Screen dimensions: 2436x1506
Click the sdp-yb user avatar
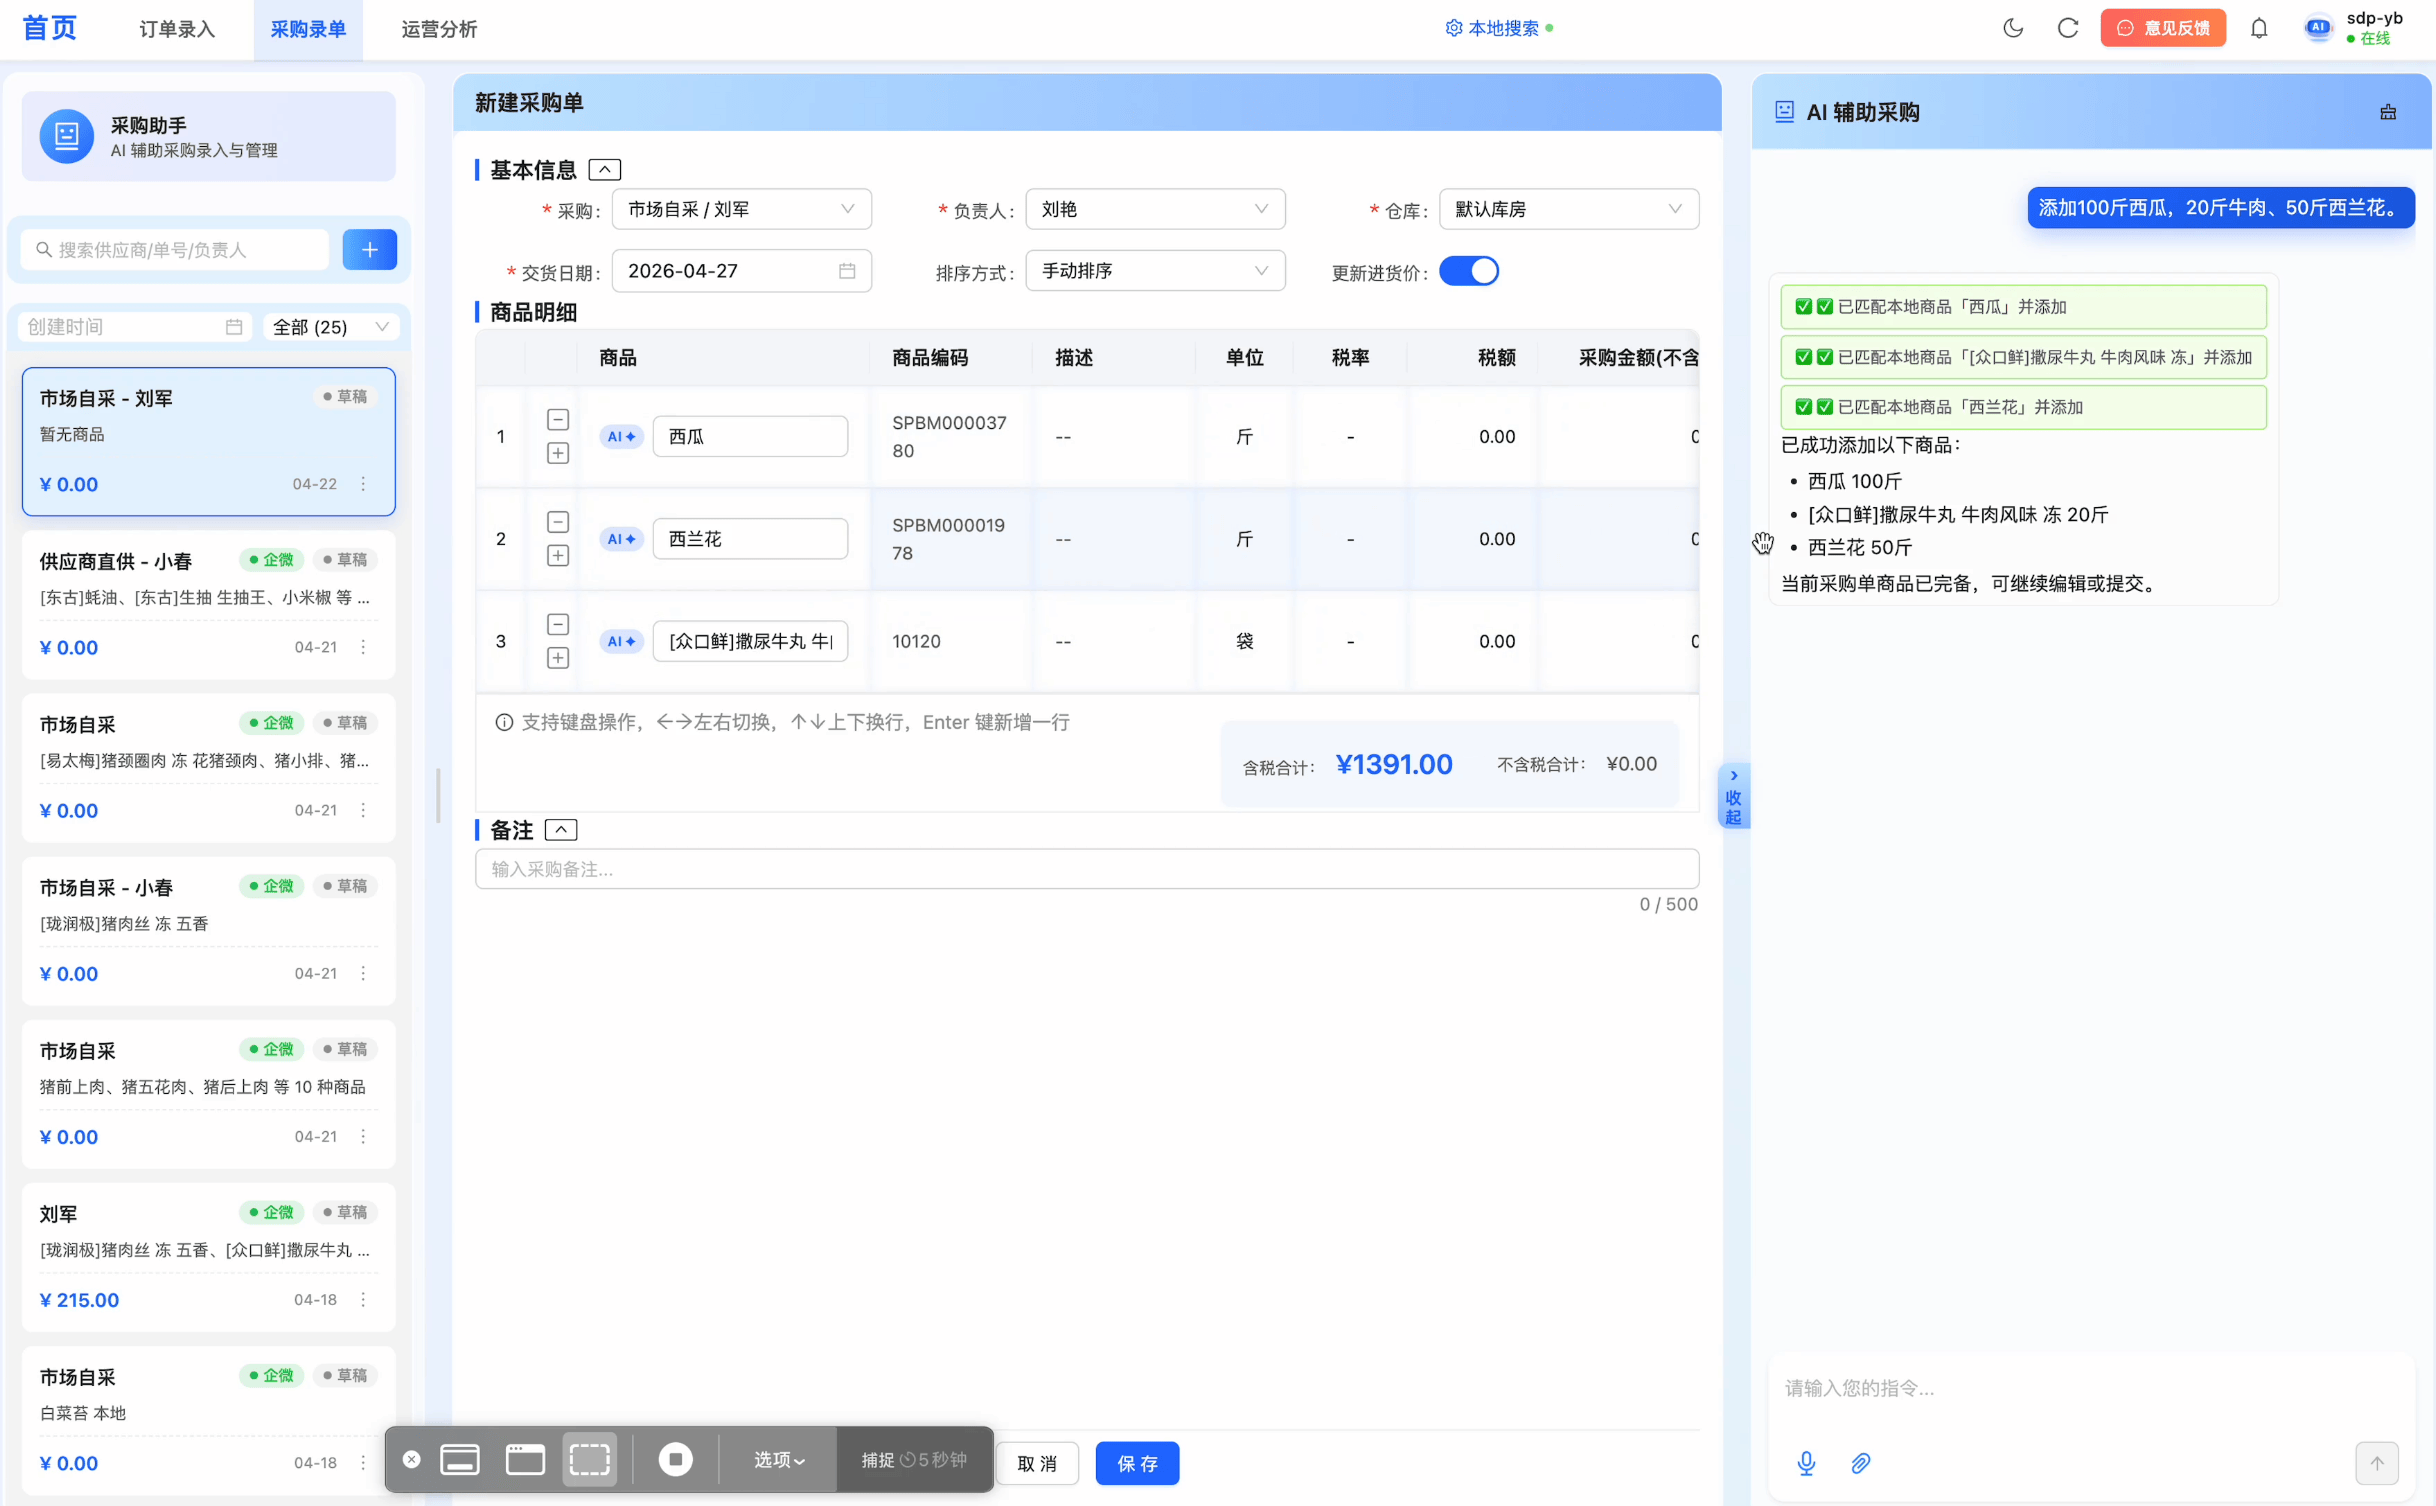2318,28
